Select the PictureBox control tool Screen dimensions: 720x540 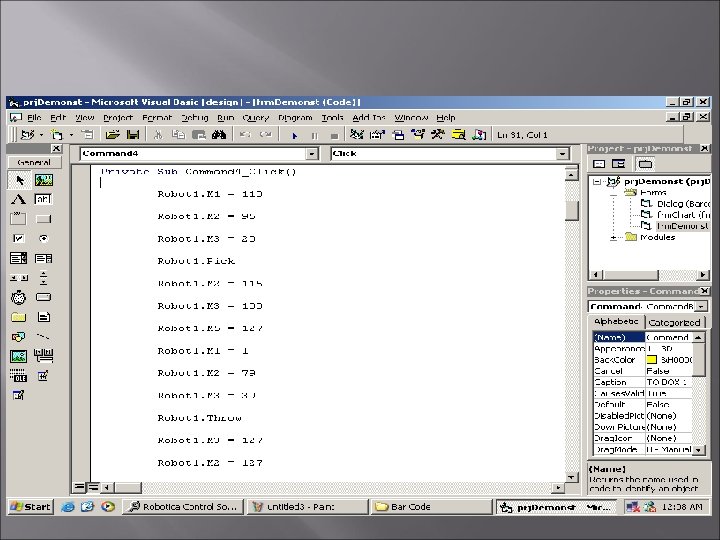[44, 180]
